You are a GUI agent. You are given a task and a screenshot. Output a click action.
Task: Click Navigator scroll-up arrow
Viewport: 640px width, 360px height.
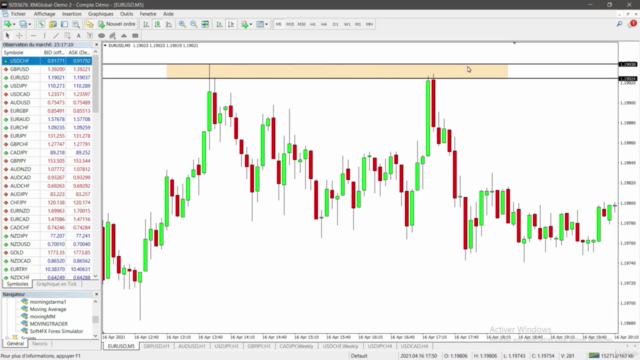[x=96, y=302]
